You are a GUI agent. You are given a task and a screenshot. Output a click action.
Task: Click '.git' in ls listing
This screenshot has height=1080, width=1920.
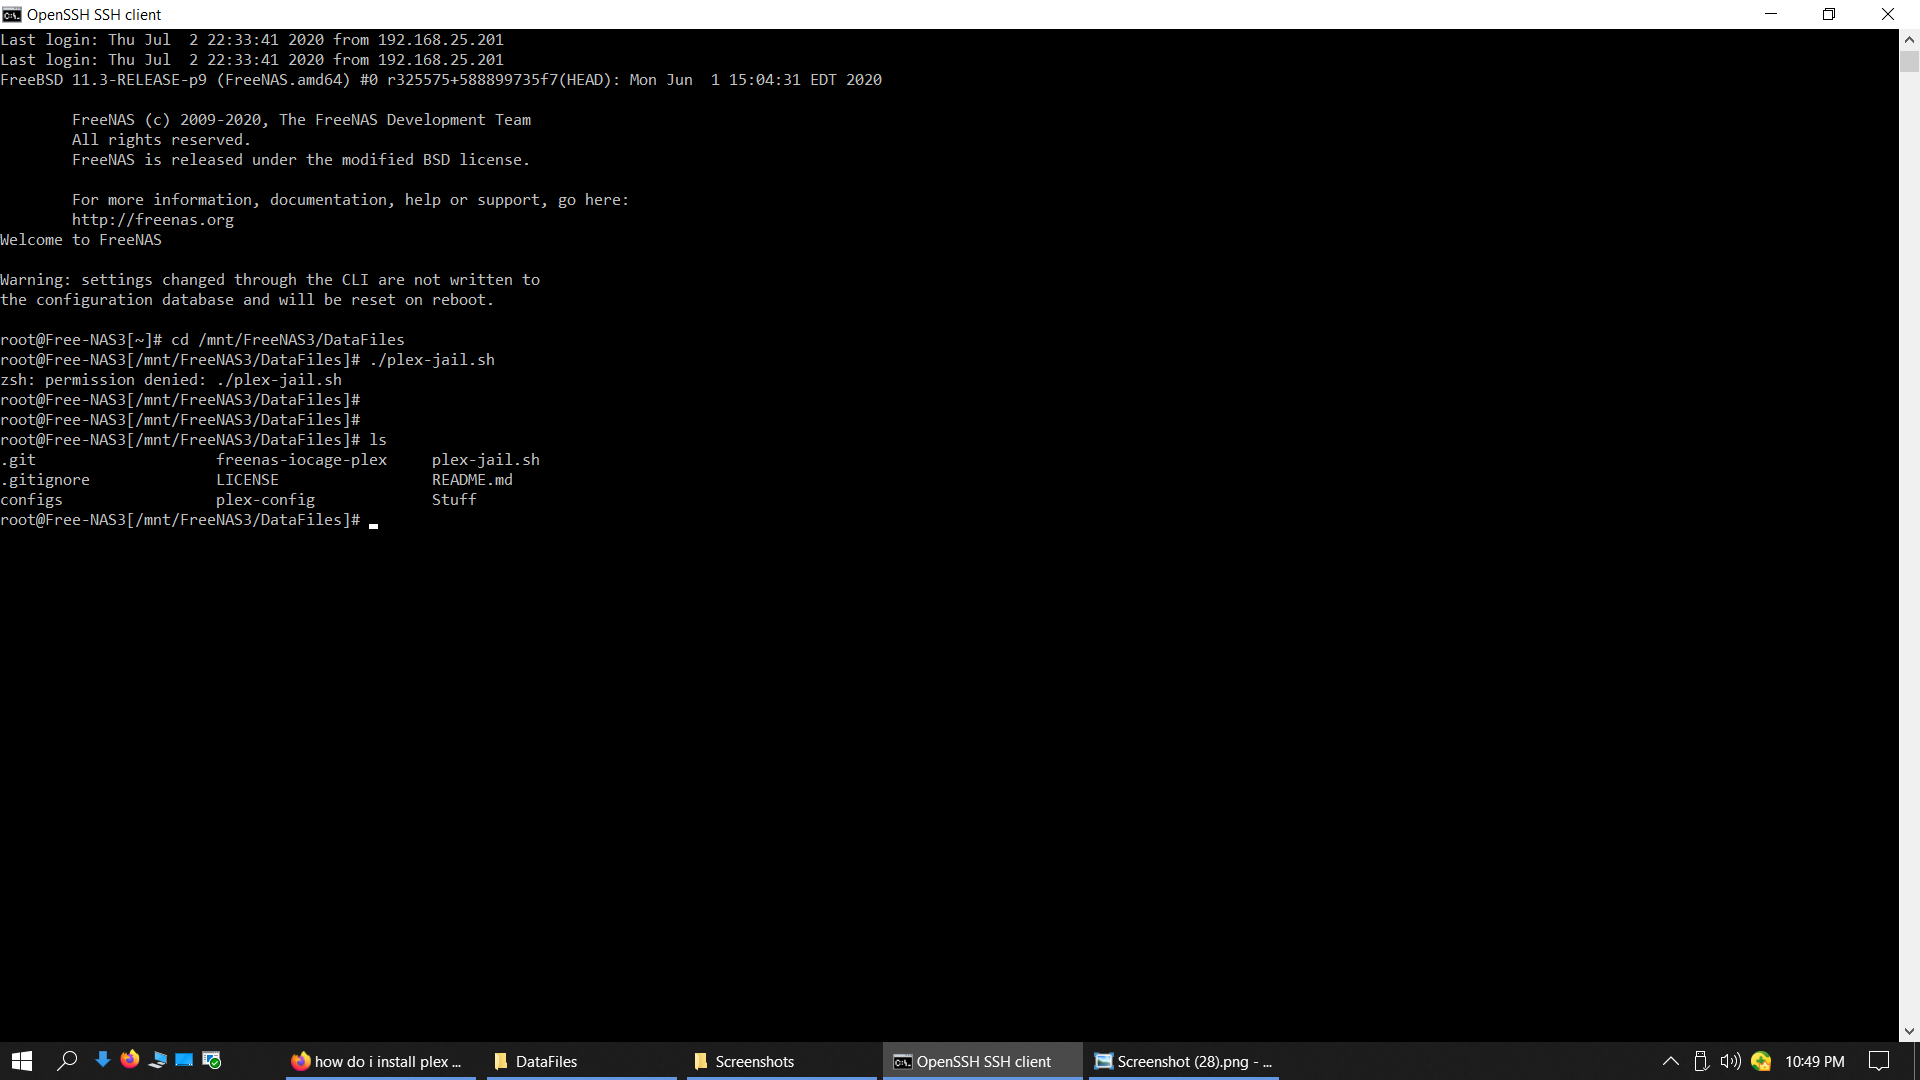18,460
